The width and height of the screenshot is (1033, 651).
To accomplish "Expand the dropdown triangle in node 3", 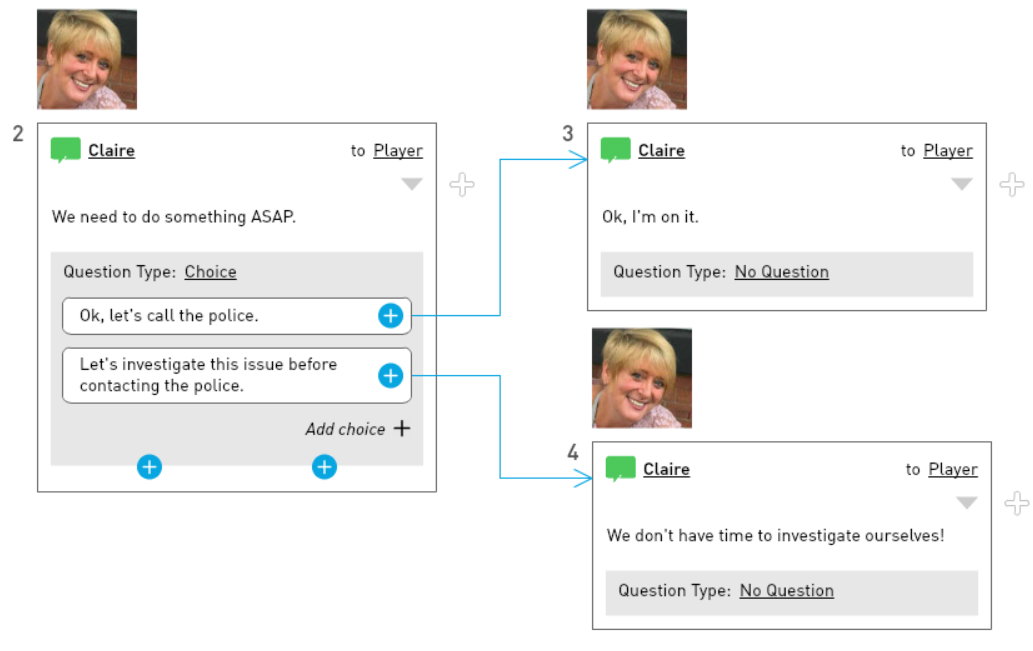I will [962, 184].
